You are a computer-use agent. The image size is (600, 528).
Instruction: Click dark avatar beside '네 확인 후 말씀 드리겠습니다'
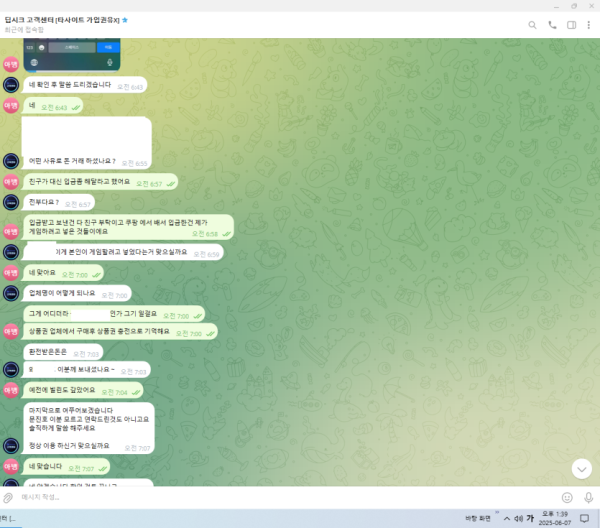[x=11, y=85]
